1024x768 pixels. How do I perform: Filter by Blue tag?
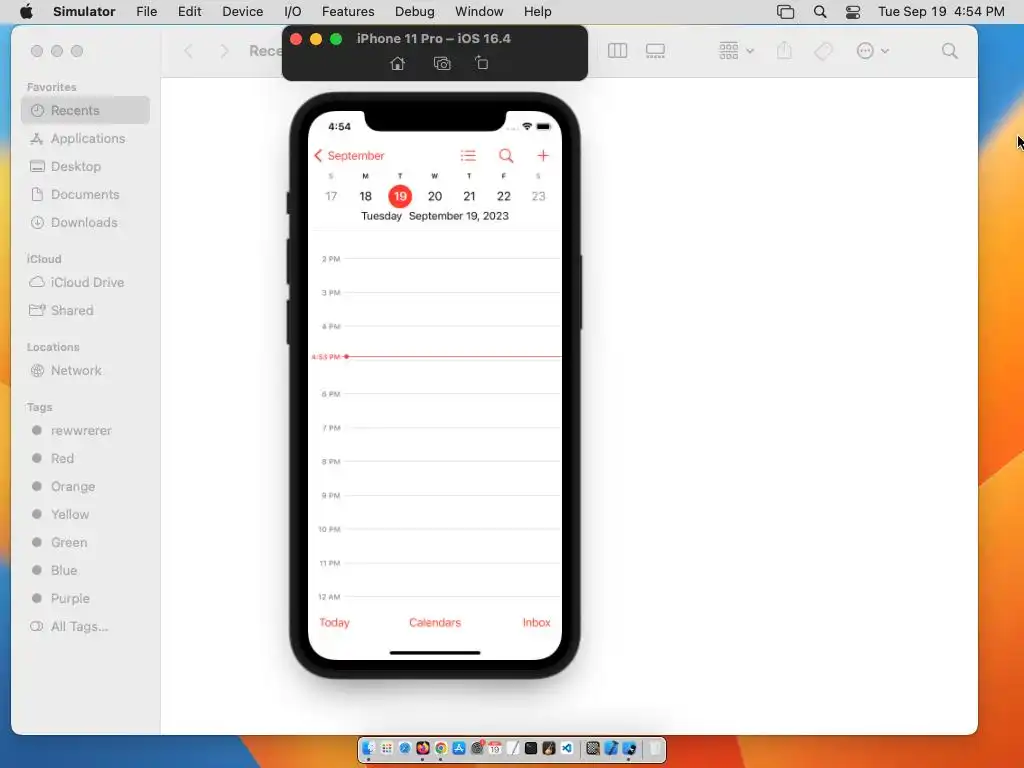[86, 570]
